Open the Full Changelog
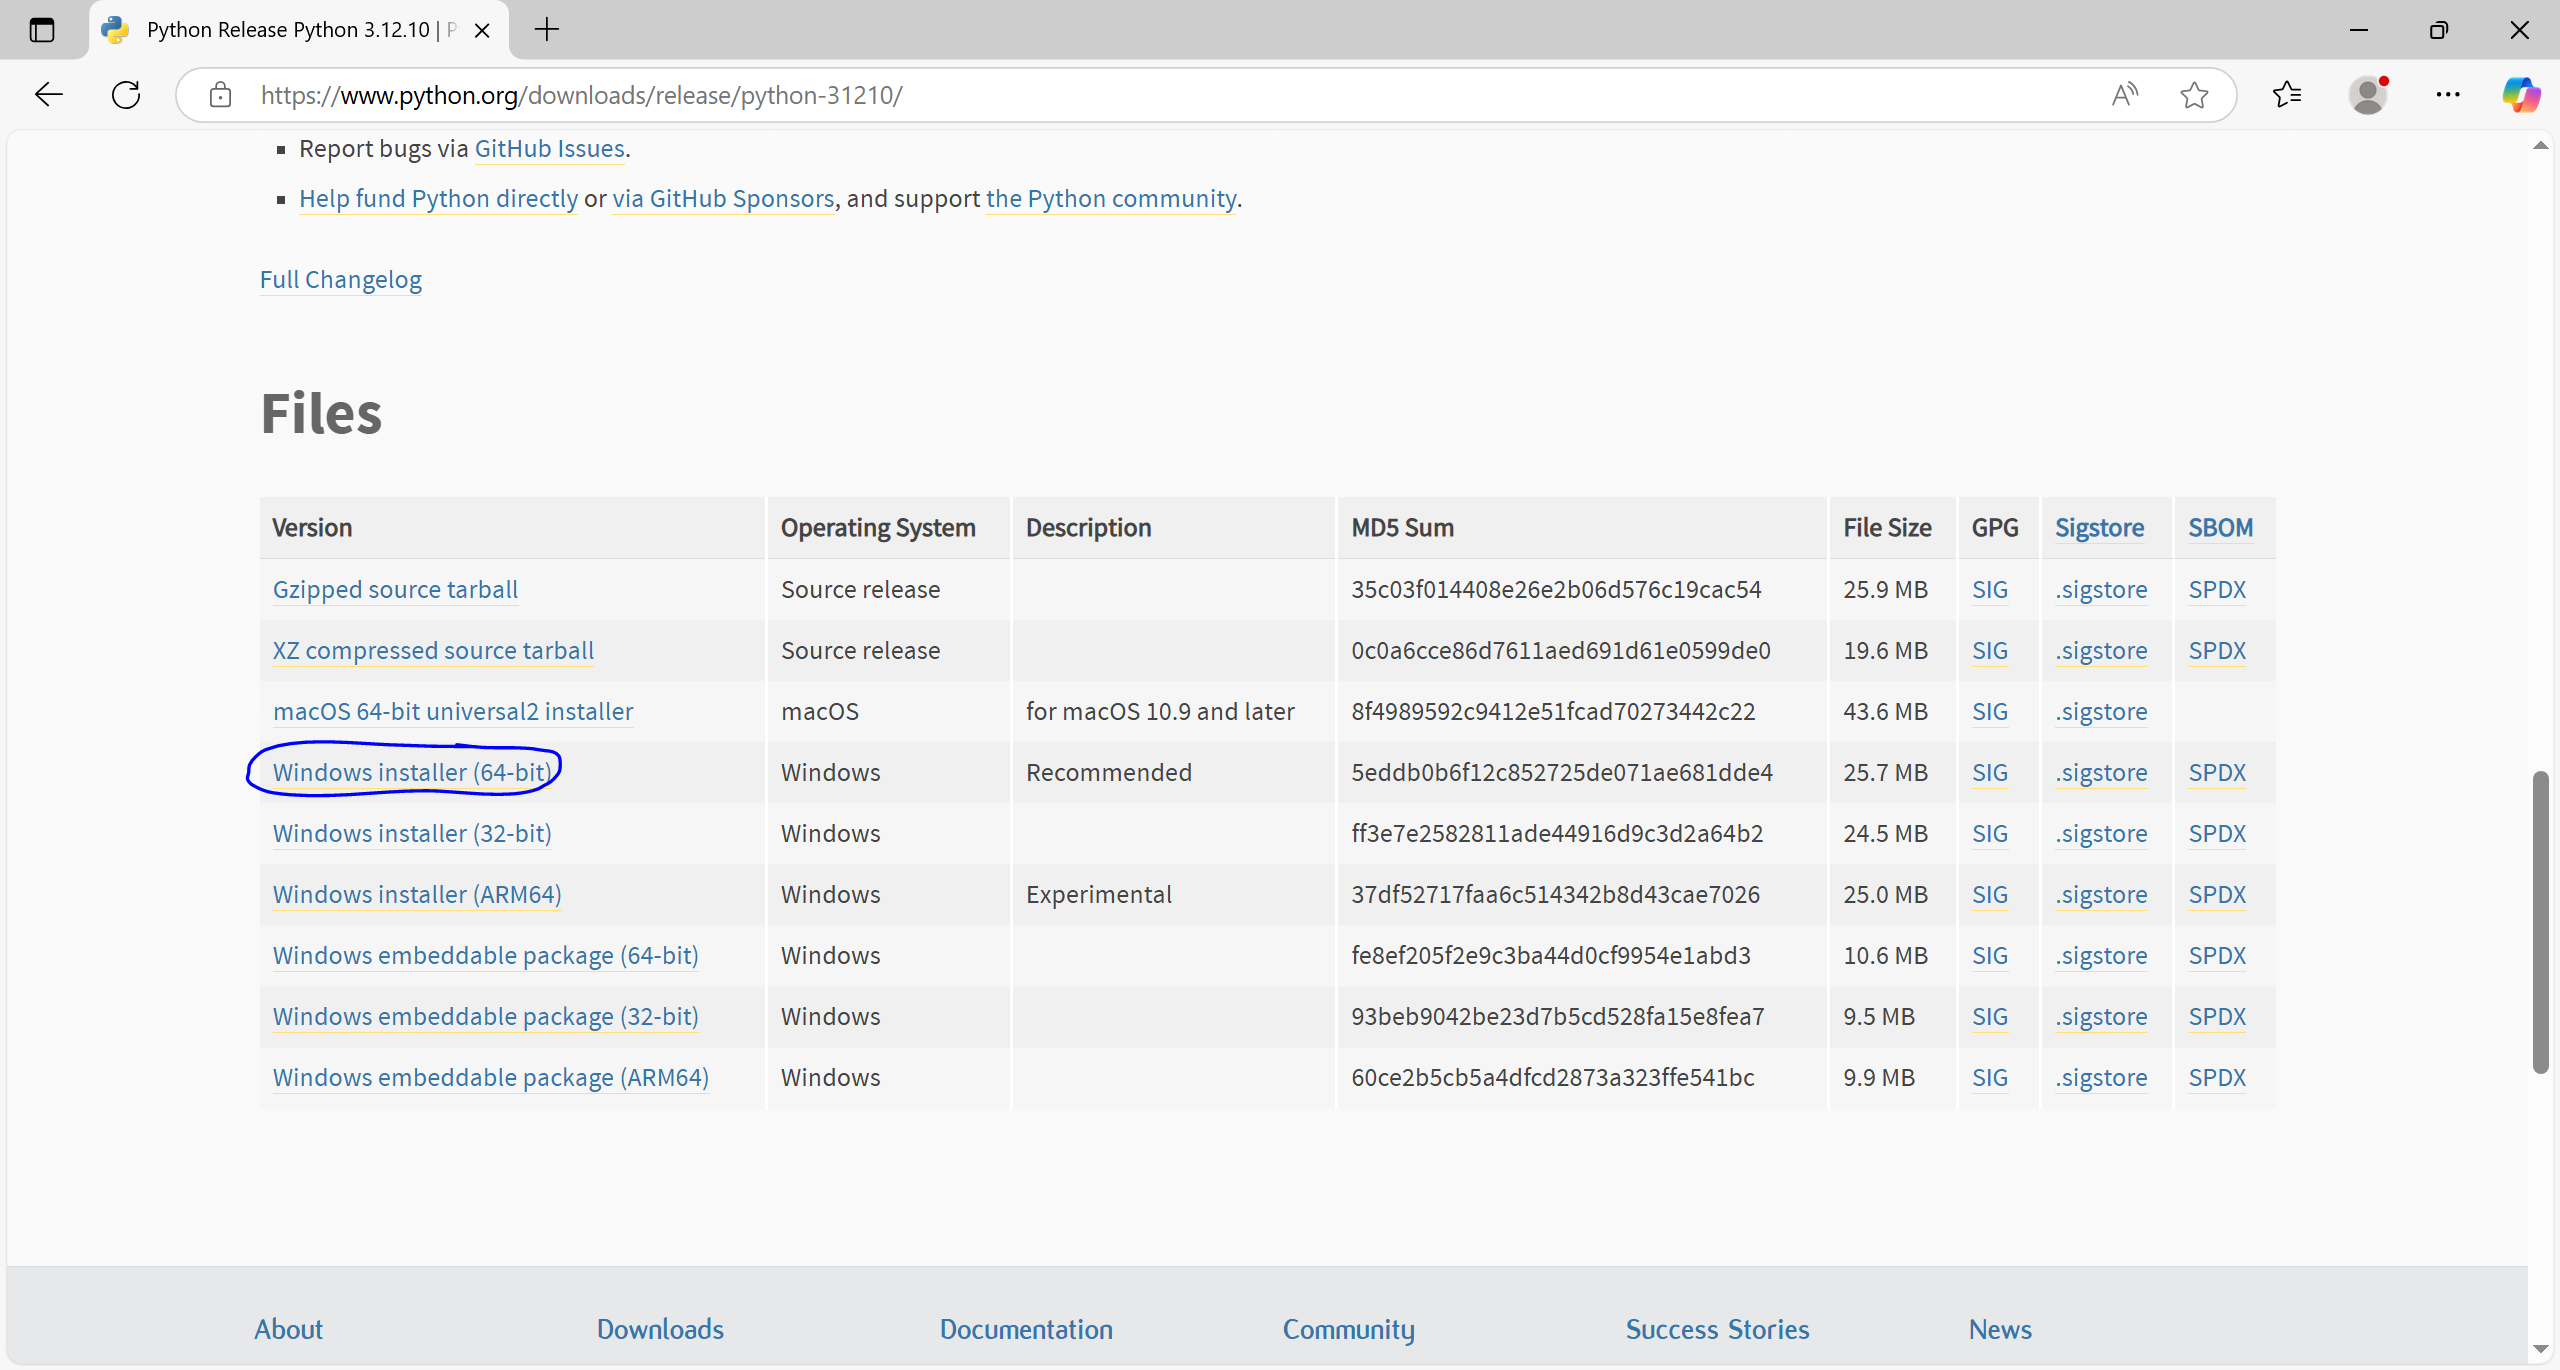 tap(341, 280)
